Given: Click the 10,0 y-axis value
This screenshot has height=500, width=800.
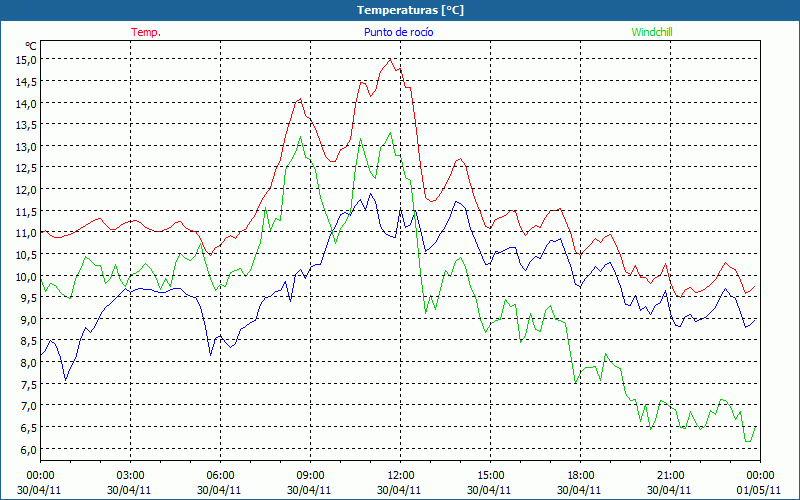Looking at the screenshot, I should pos(26,277).
